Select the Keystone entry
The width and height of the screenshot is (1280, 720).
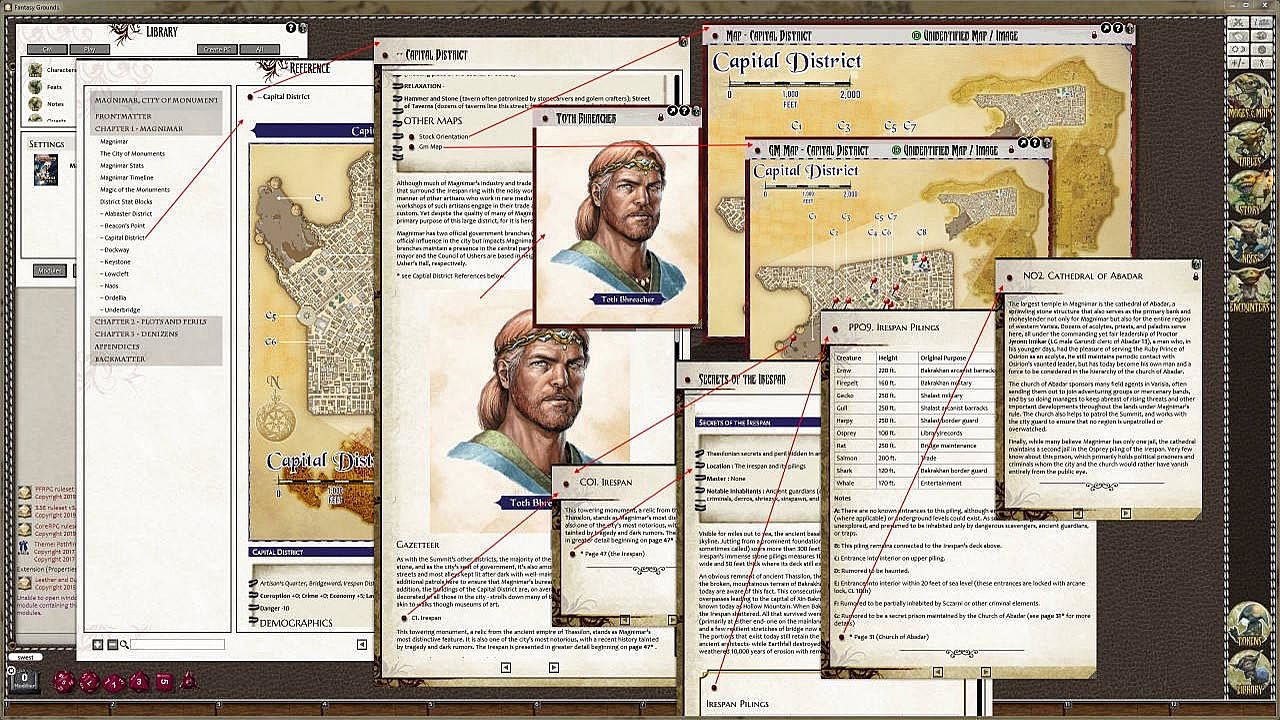pos(116,262)
